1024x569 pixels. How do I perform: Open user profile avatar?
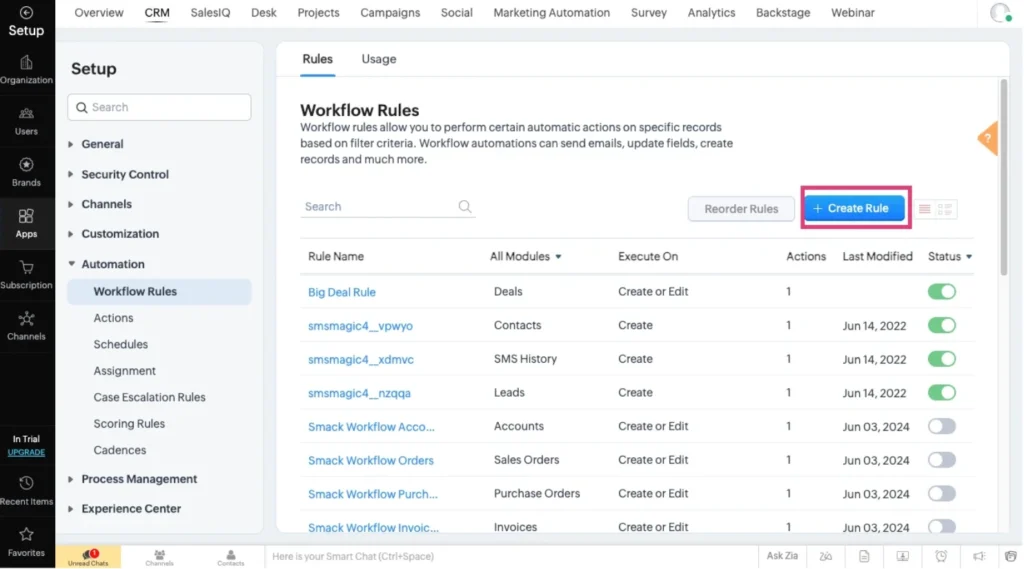click(x=1000, y=12)
